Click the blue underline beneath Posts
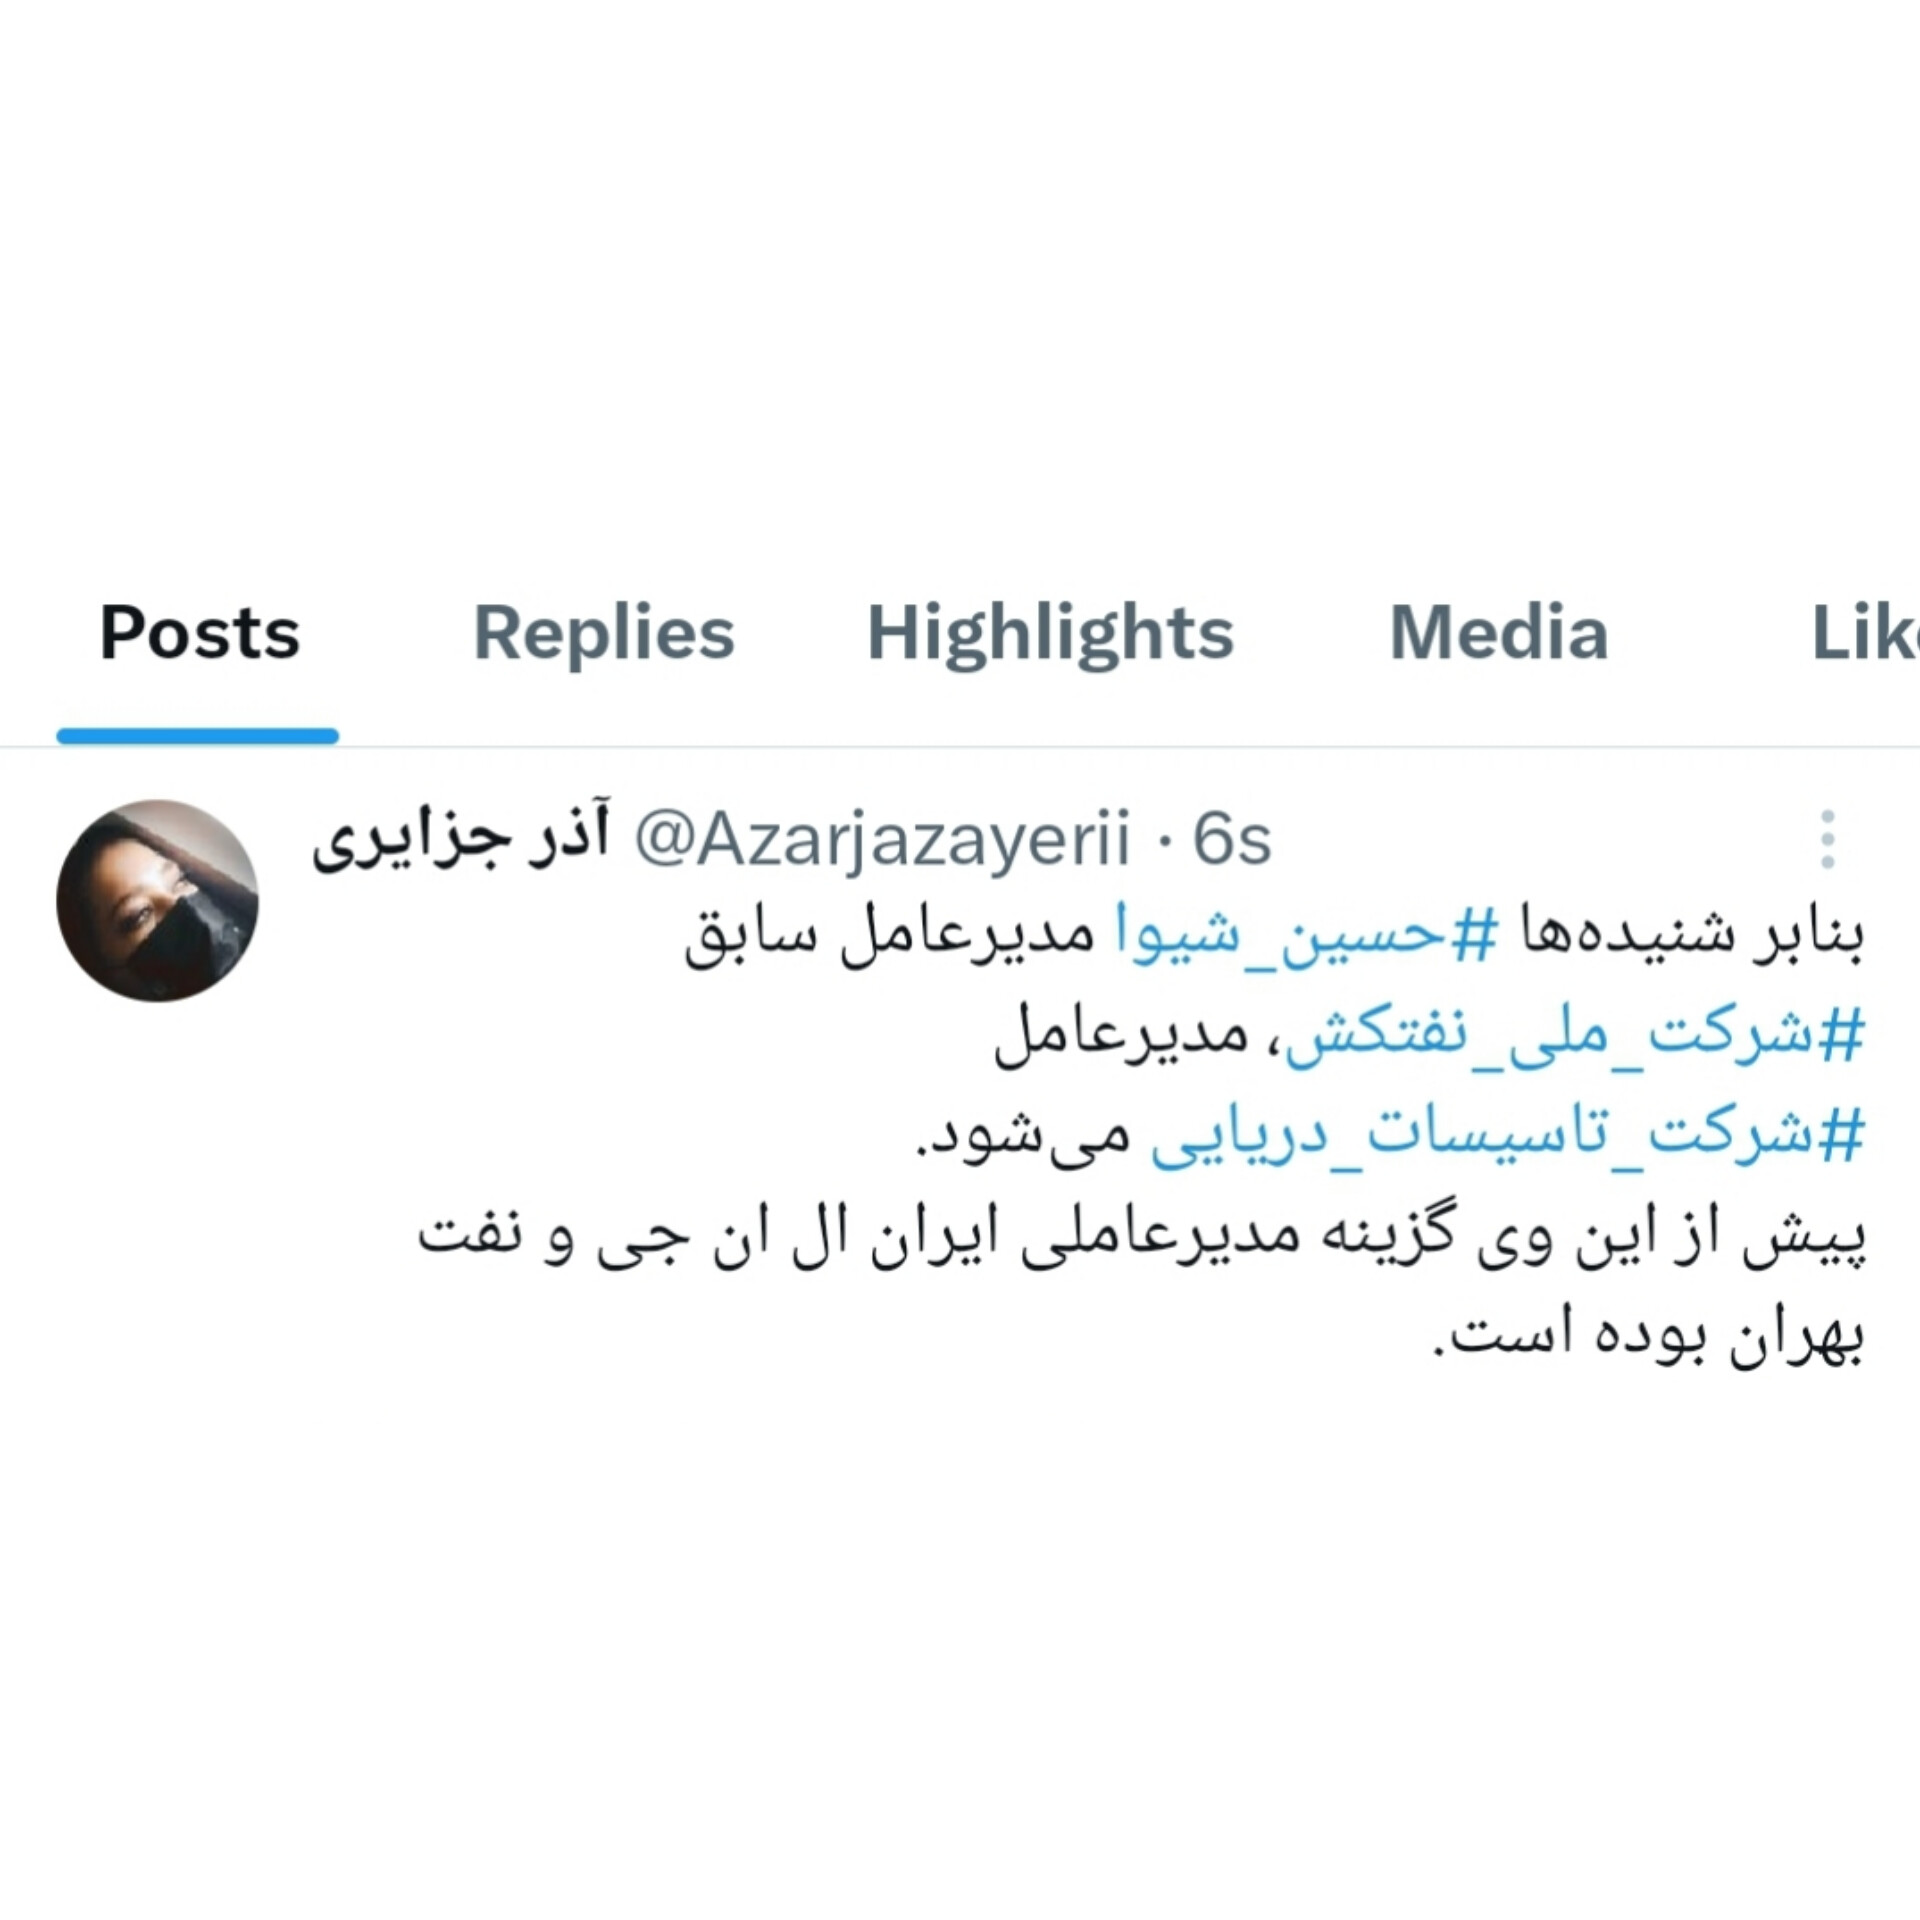 [198, 736]
